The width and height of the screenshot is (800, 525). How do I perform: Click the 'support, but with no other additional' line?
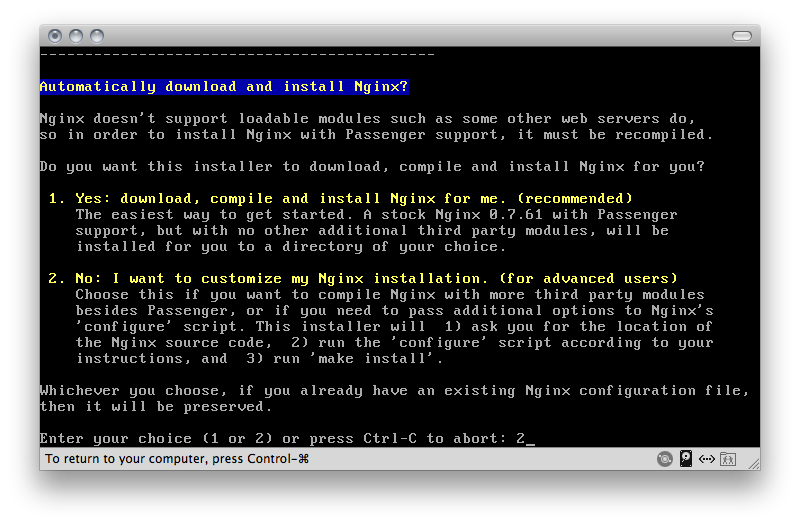pos(372,231)
